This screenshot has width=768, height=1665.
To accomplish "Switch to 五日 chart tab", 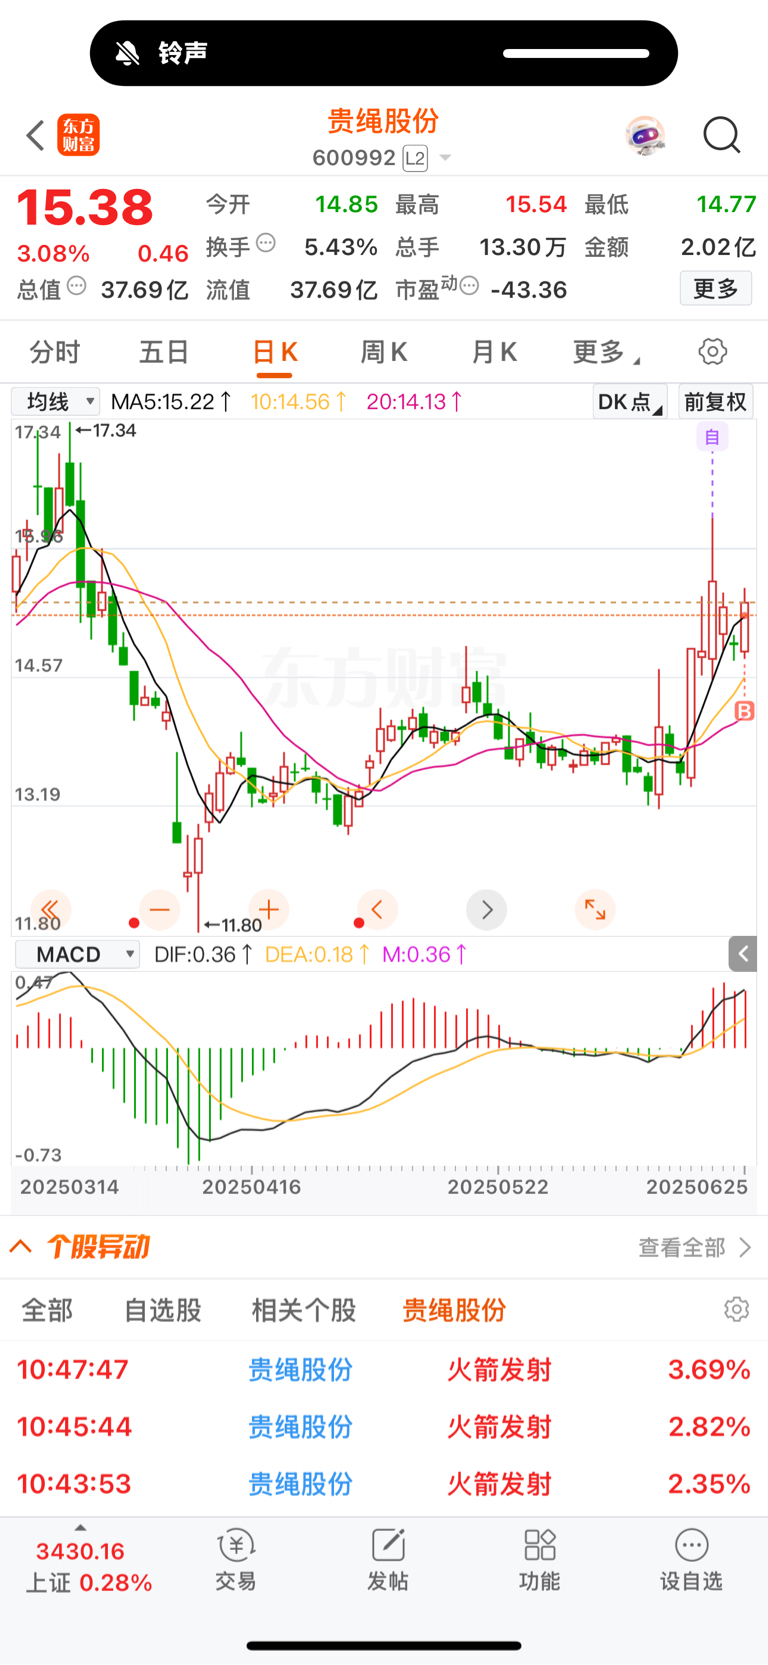I will tap(164, 352).
